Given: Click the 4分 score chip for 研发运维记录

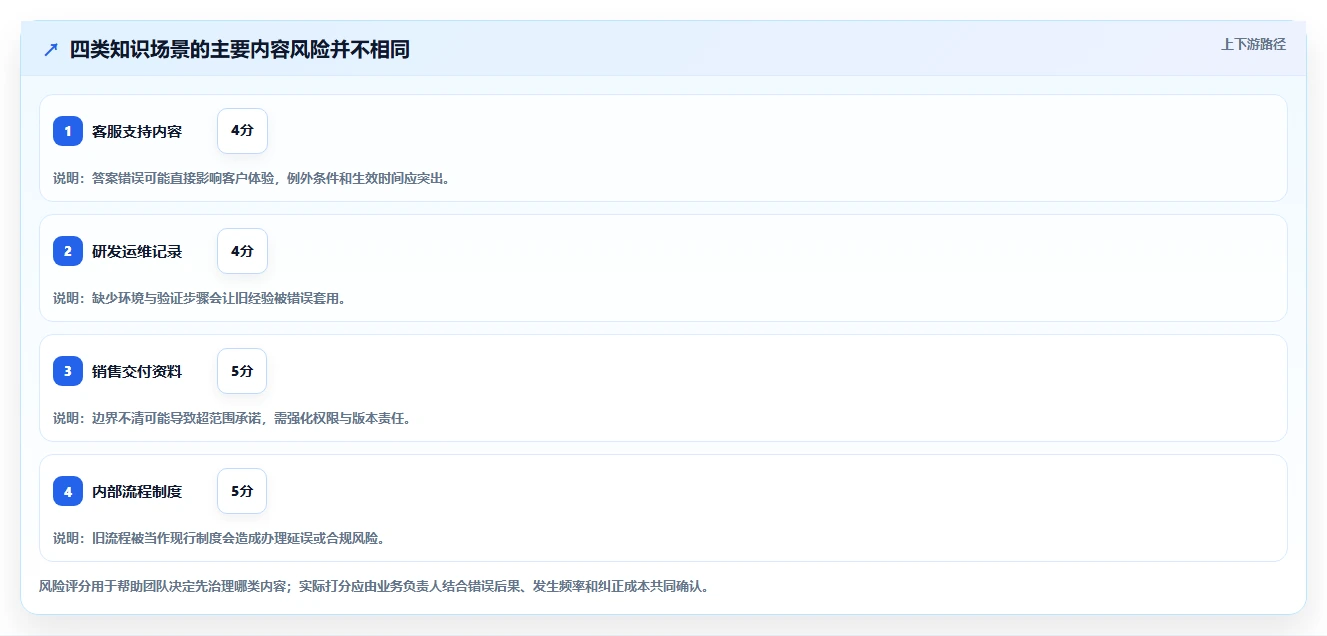Looking at the screenshot, I should [x=242, y=251].
